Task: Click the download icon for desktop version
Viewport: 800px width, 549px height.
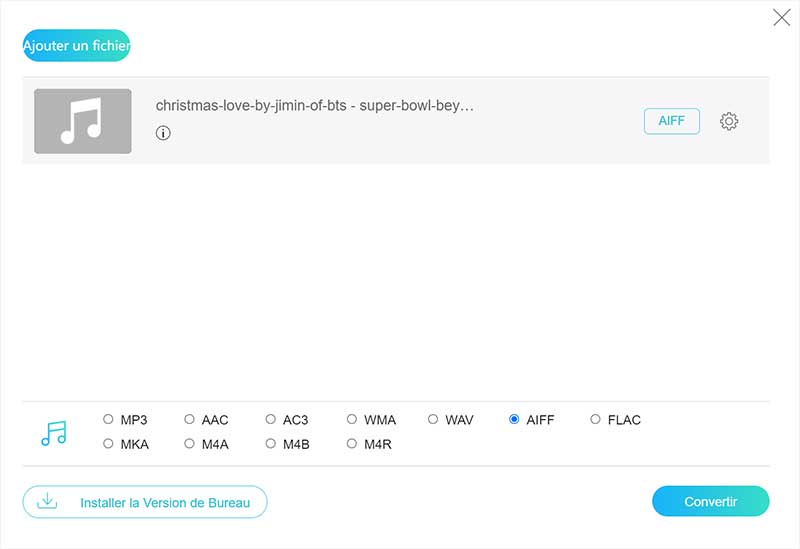Action: pos(46,501)
